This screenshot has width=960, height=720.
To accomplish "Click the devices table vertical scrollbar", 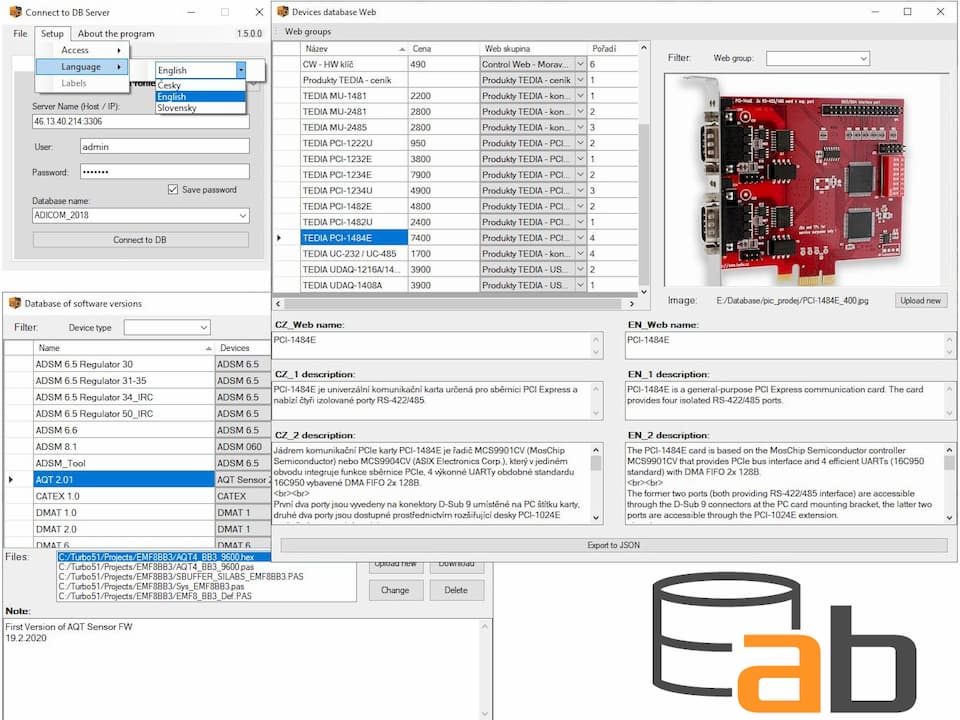I will pos(643,170).
